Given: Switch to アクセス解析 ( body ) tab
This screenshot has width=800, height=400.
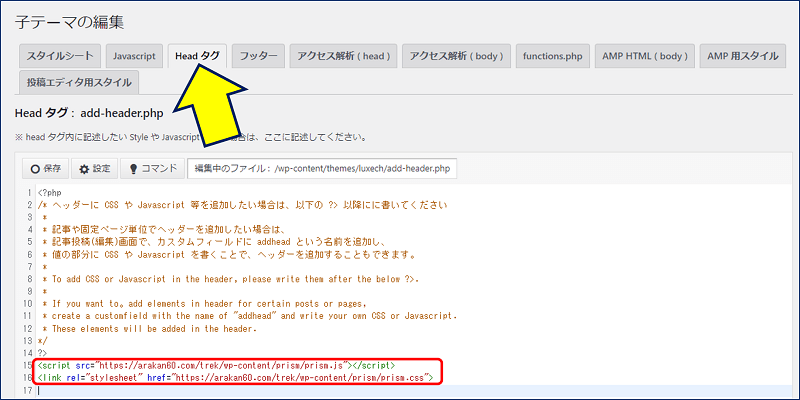Looking at the screenshot, I should tap(456, 56).
